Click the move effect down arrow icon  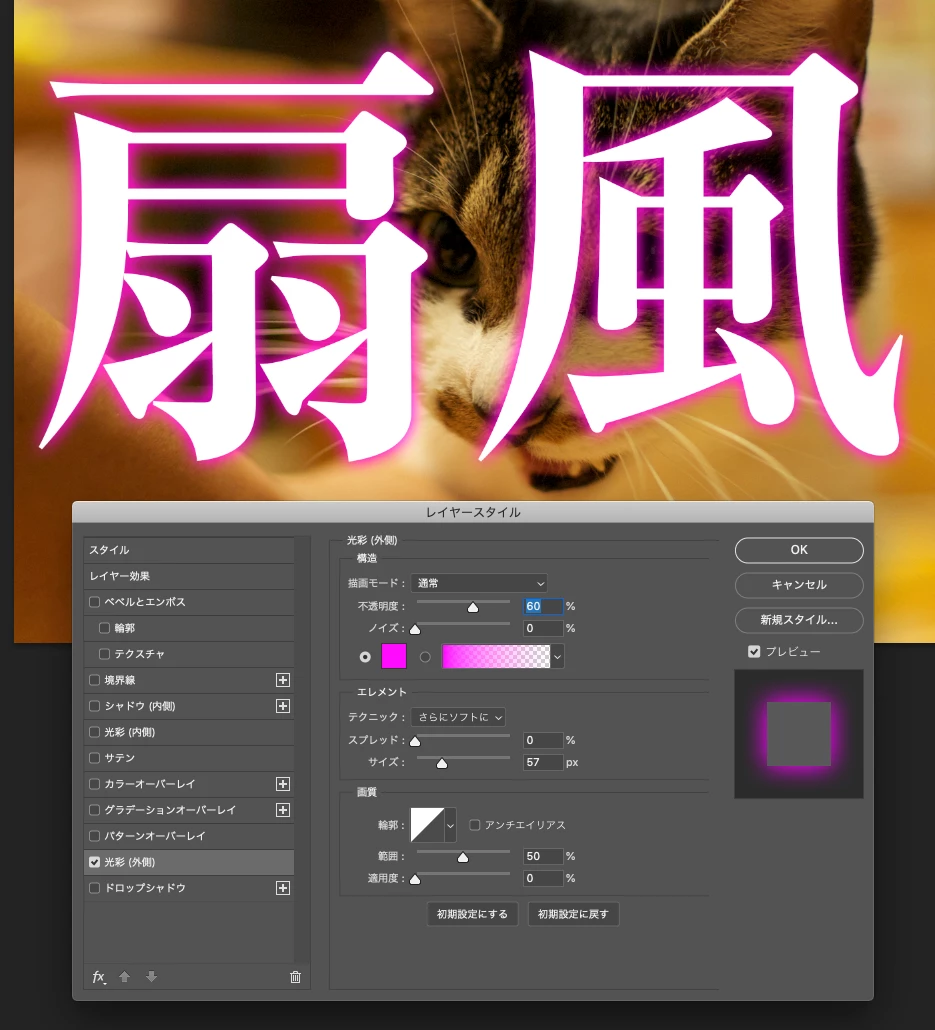pos(151,977)
